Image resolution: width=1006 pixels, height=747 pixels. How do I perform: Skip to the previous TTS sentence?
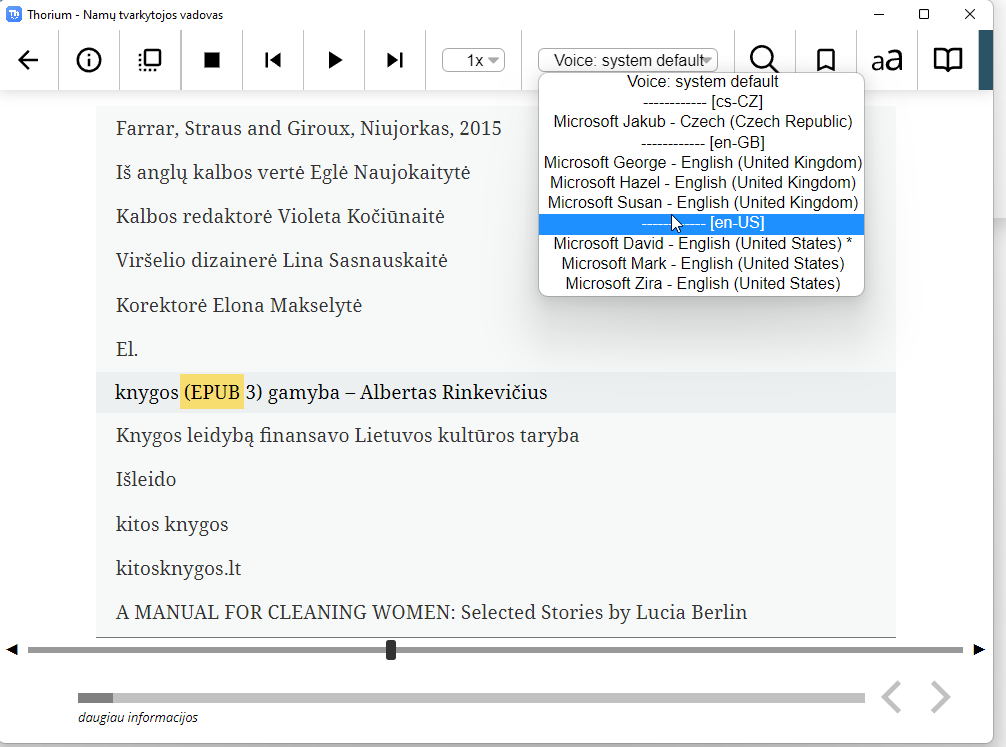tap(272, 60)
